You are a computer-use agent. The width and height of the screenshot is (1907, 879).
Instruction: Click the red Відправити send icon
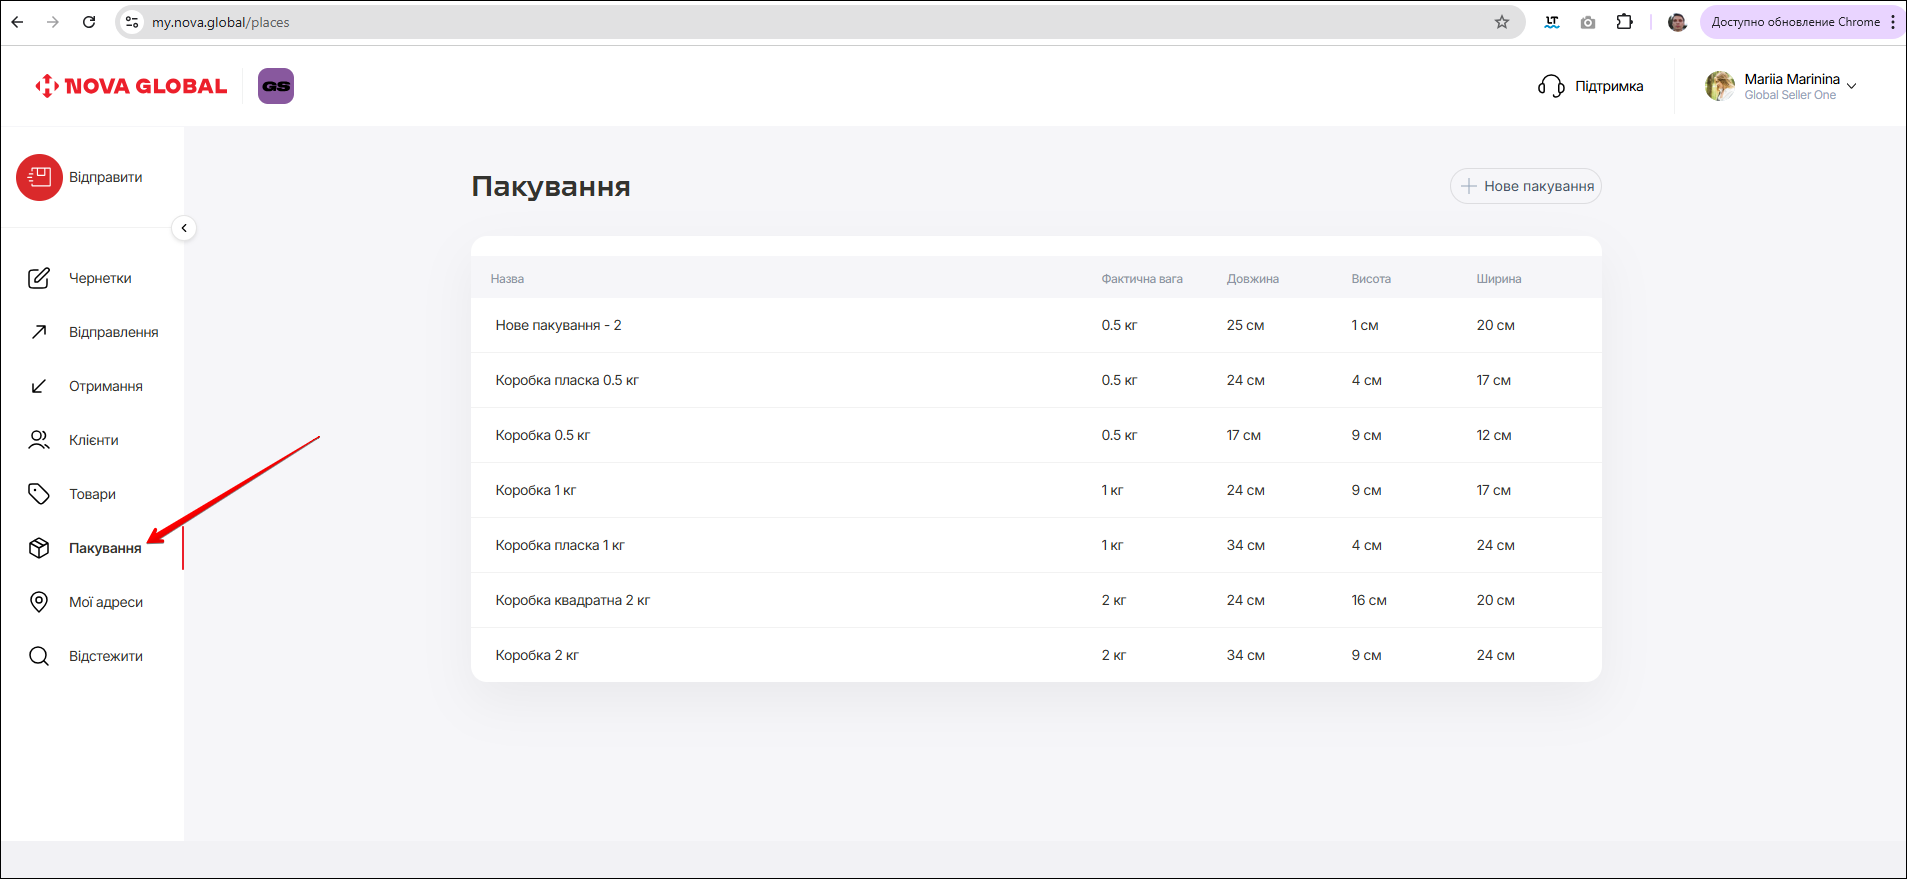pos(39,177)
